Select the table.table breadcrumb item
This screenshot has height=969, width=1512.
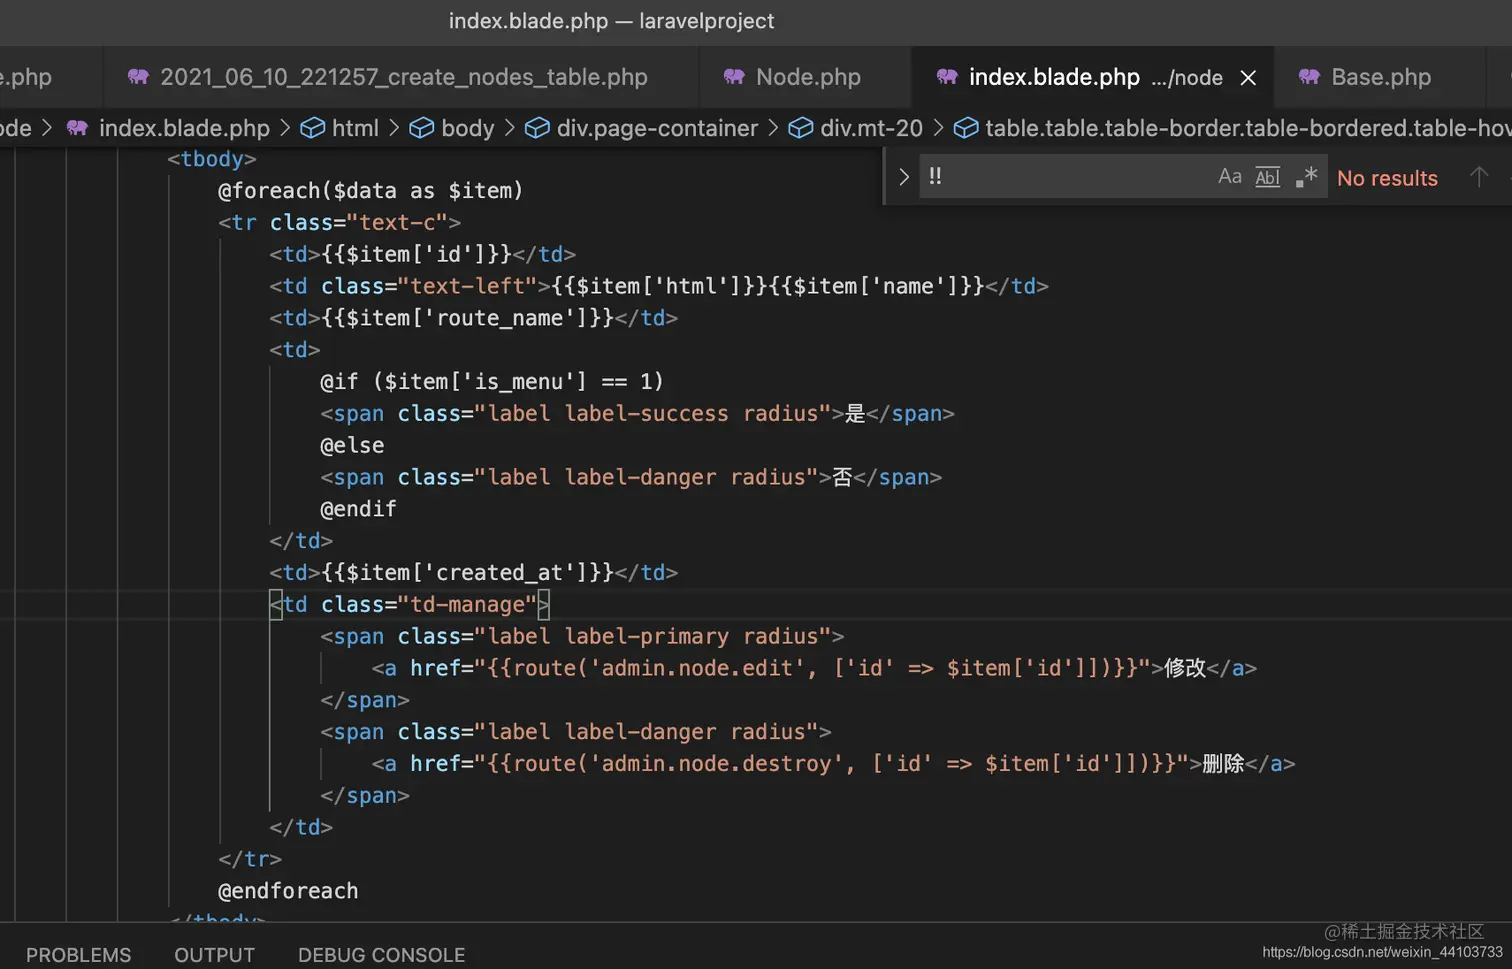(1248, 128)
